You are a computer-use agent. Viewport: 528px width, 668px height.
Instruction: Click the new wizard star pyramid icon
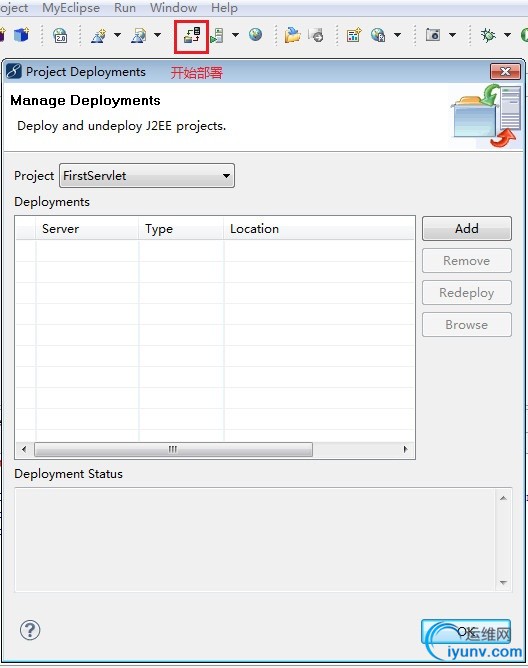pos(98,35)
